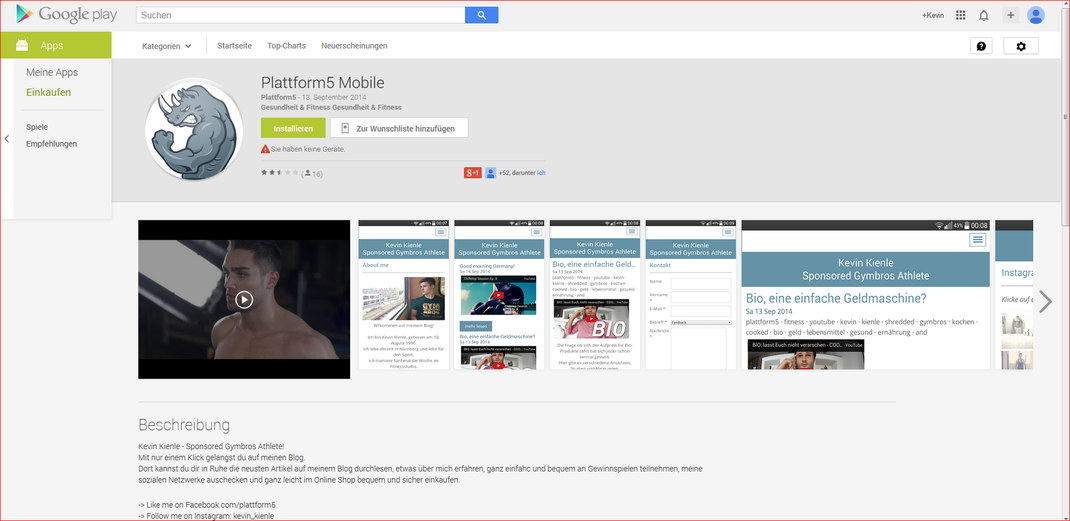
Task: Open Empfehlungen in the sidebar
Action: [51, 144]
